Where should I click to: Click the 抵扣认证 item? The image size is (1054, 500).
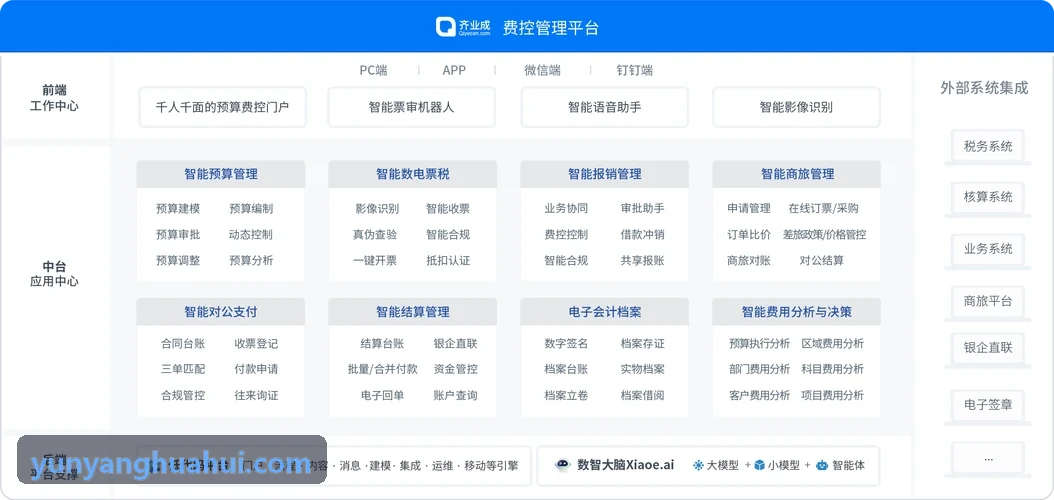[448, 260]
